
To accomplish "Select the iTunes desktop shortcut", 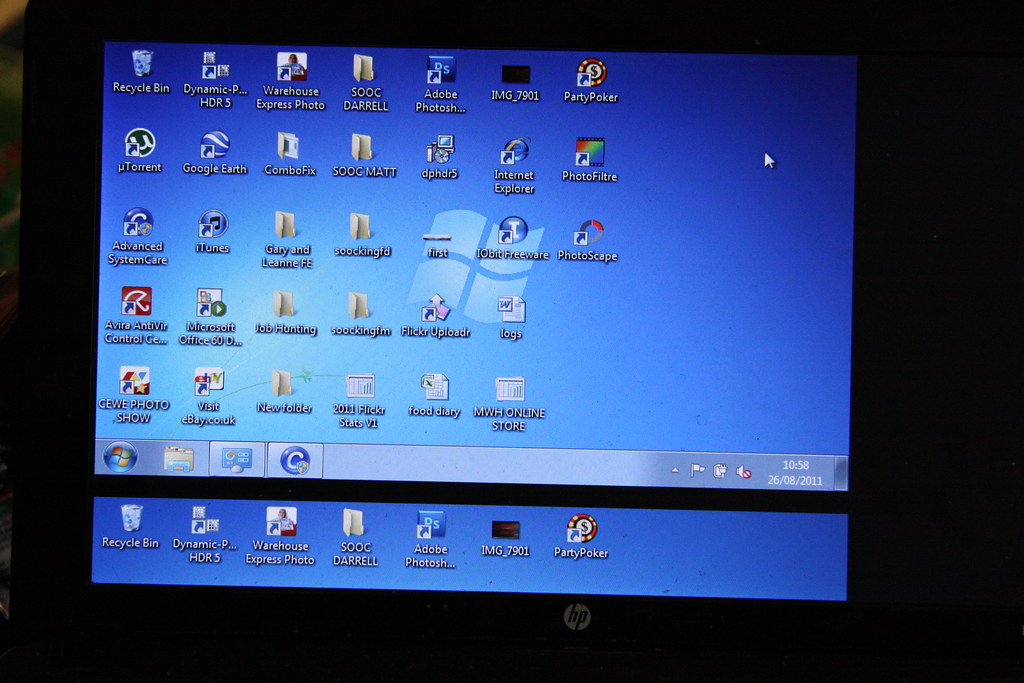I will click(213, 224).
